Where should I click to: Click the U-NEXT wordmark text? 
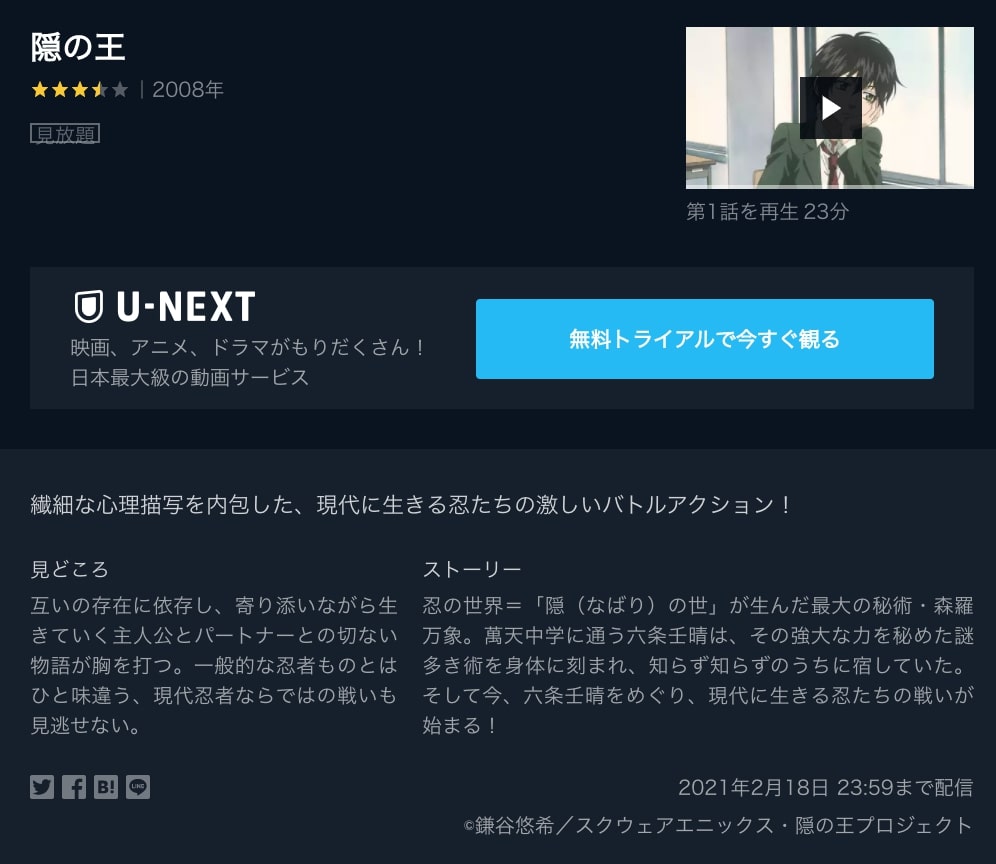coord(186,307)
